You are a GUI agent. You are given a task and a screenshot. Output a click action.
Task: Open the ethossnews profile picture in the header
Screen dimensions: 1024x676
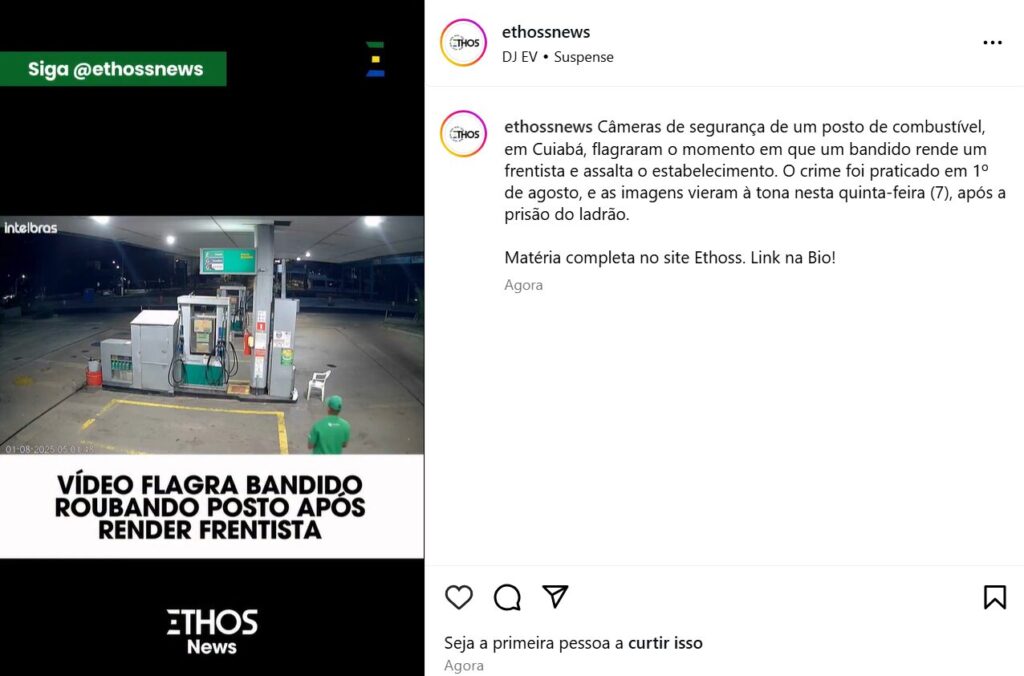463,42
